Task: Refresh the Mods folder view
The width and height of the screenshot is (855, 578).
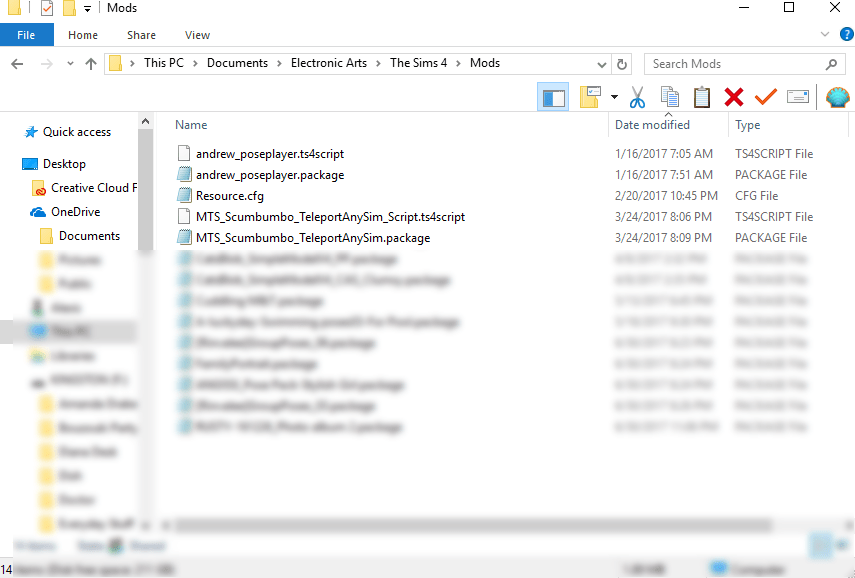Action: click(x=622, y=64)
